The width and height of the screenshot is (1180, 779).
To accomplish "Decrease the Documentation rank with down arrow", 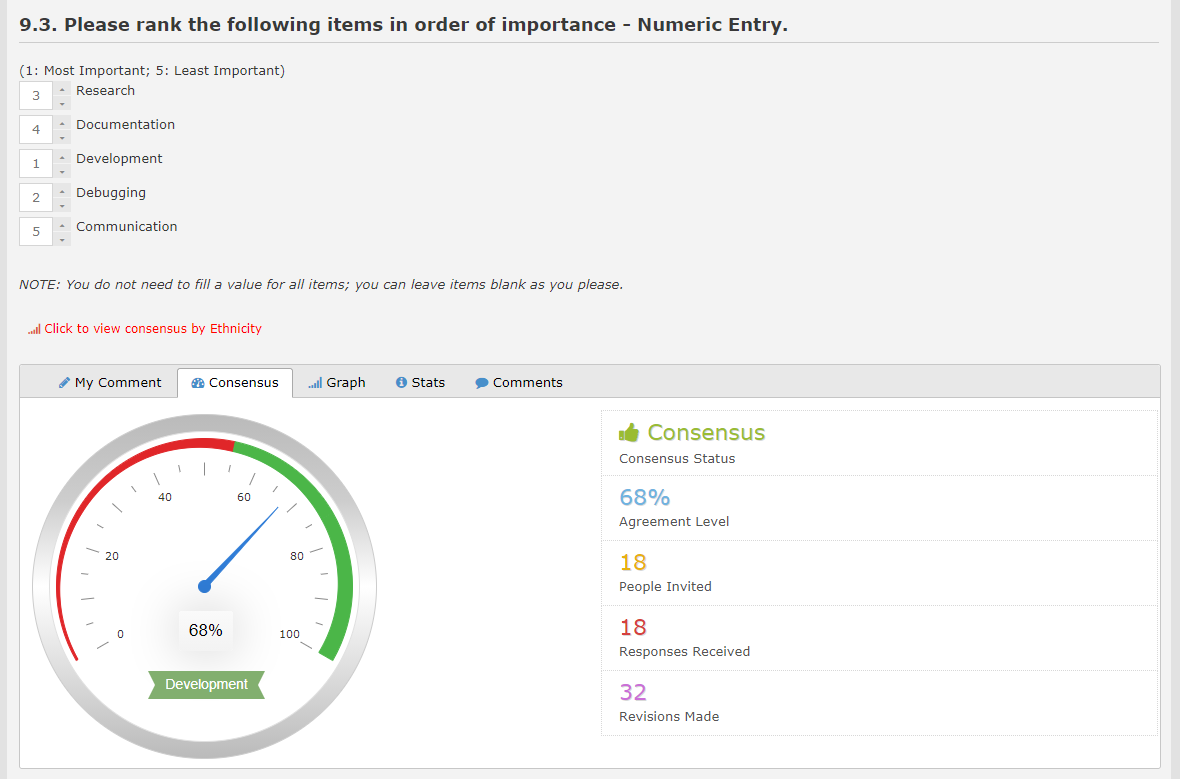I will coord(62,137).
